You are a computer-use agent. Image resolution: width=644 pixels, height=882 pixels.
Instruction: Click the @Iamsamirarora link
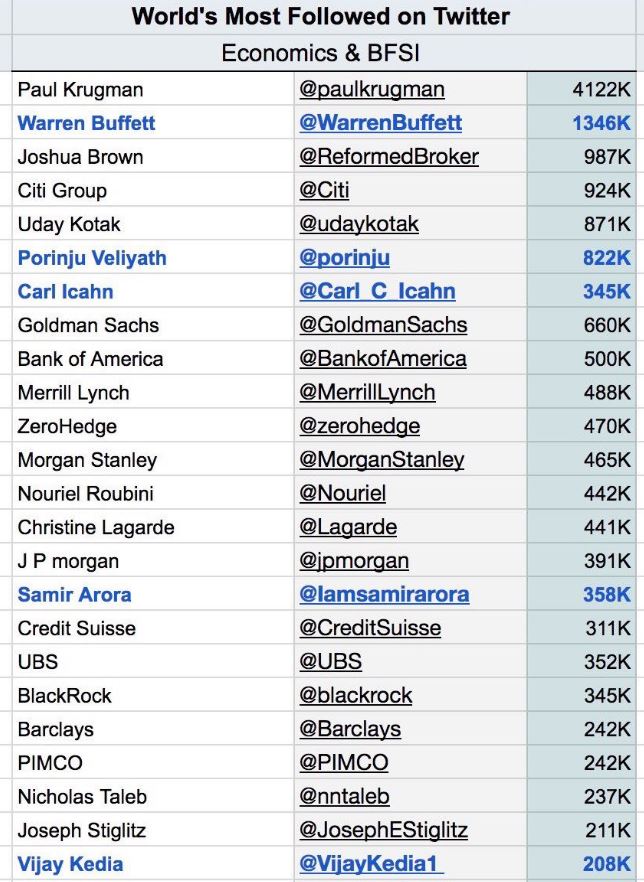tap(384, 595)
